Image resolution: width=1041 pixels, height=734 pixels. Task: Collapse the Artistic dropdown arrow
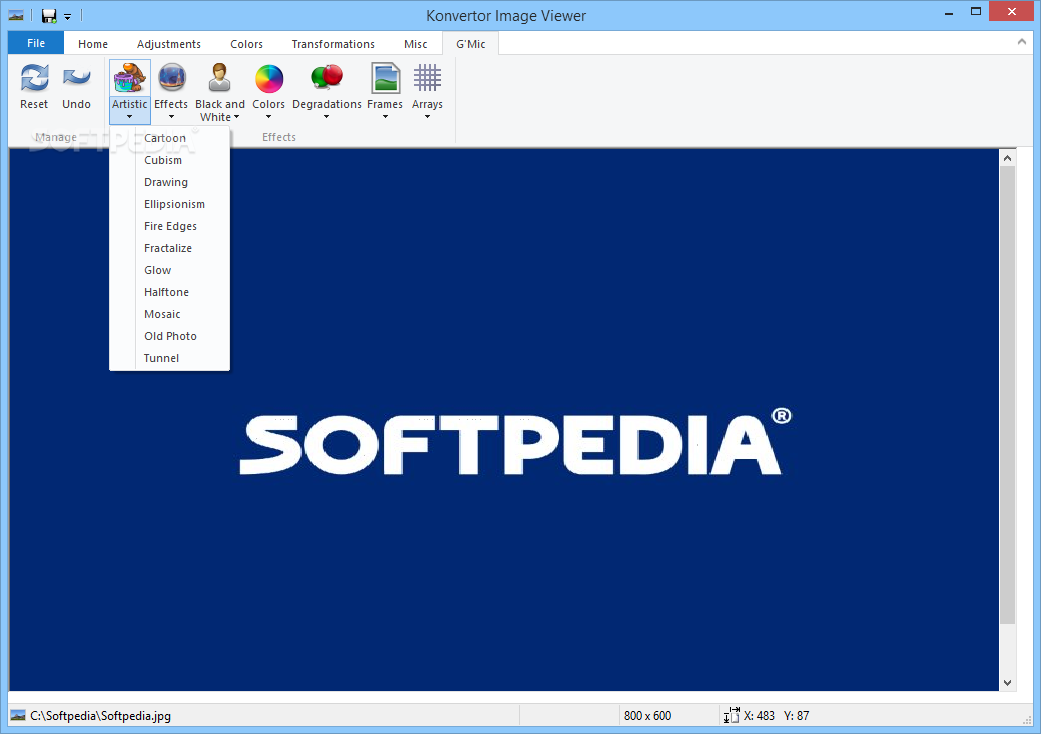(129, 117)
